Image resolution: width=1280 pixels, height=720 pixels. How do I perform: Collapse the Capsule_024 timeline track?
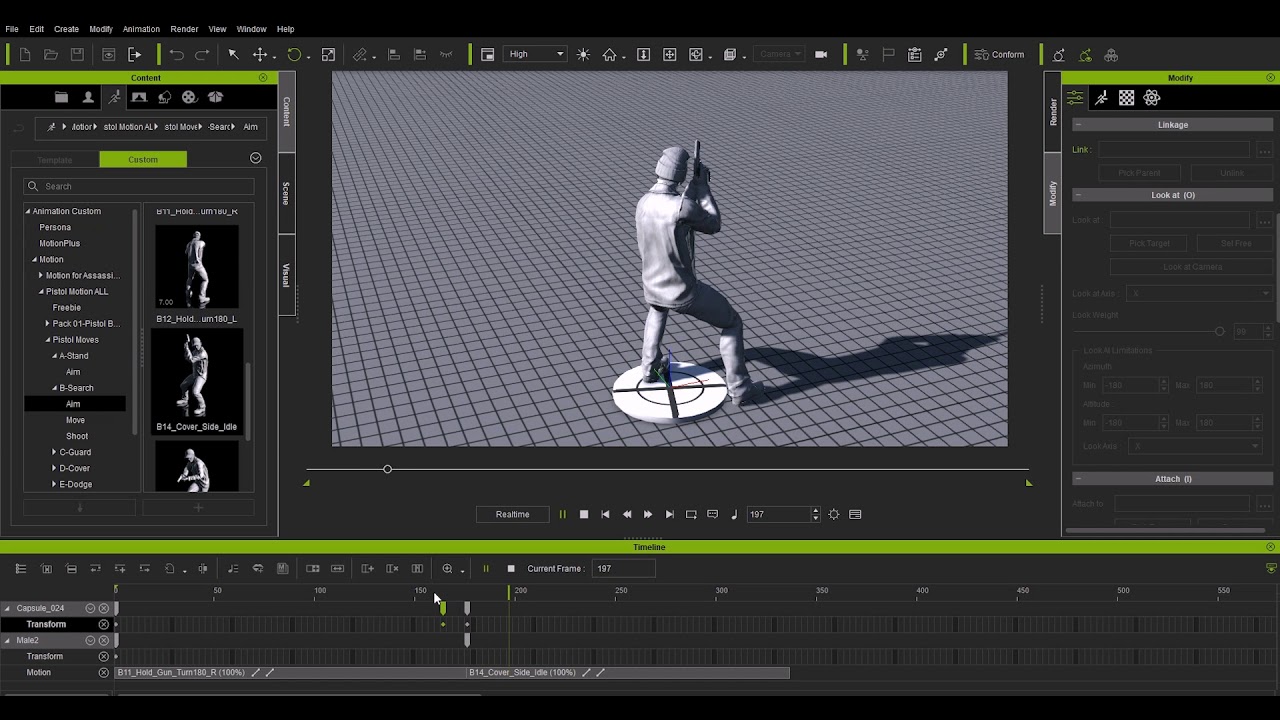(x=7, y=608)
